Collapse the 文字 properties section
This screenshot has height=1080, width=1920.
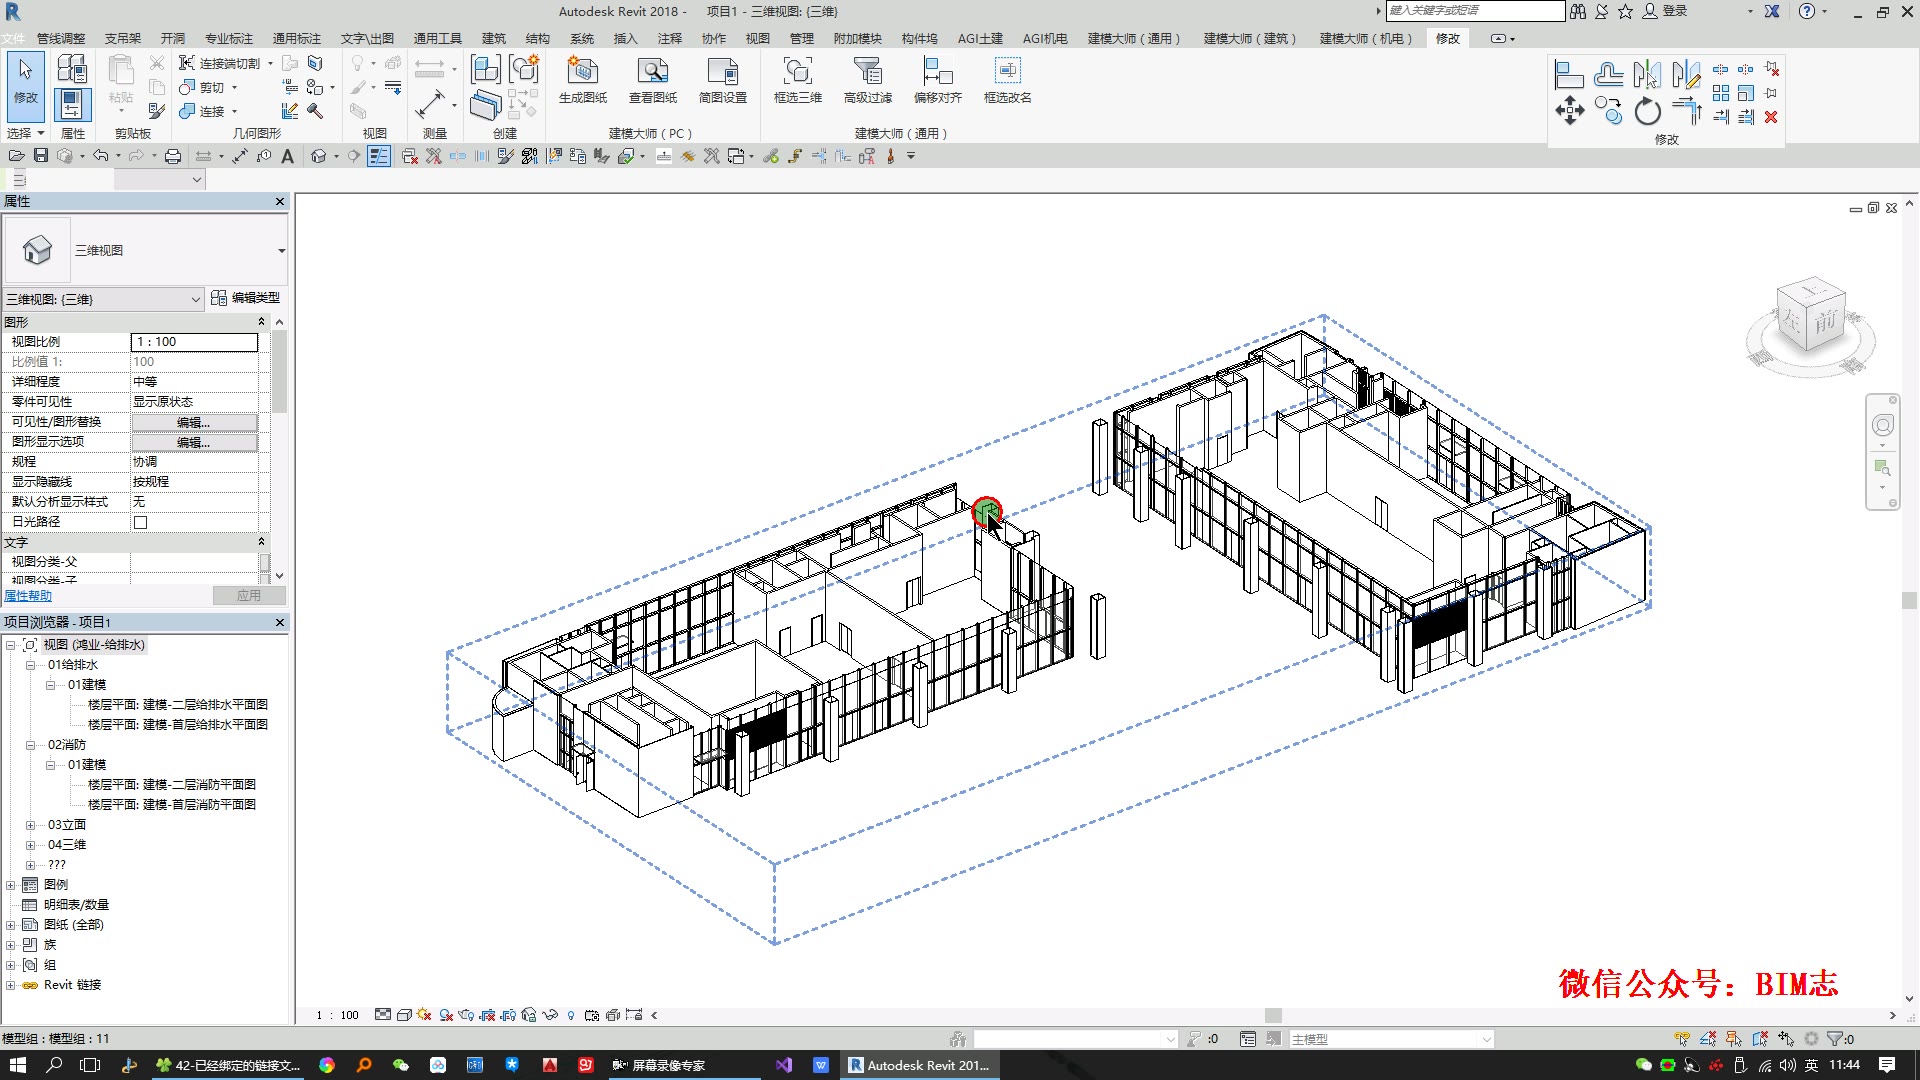click(261, 542)
